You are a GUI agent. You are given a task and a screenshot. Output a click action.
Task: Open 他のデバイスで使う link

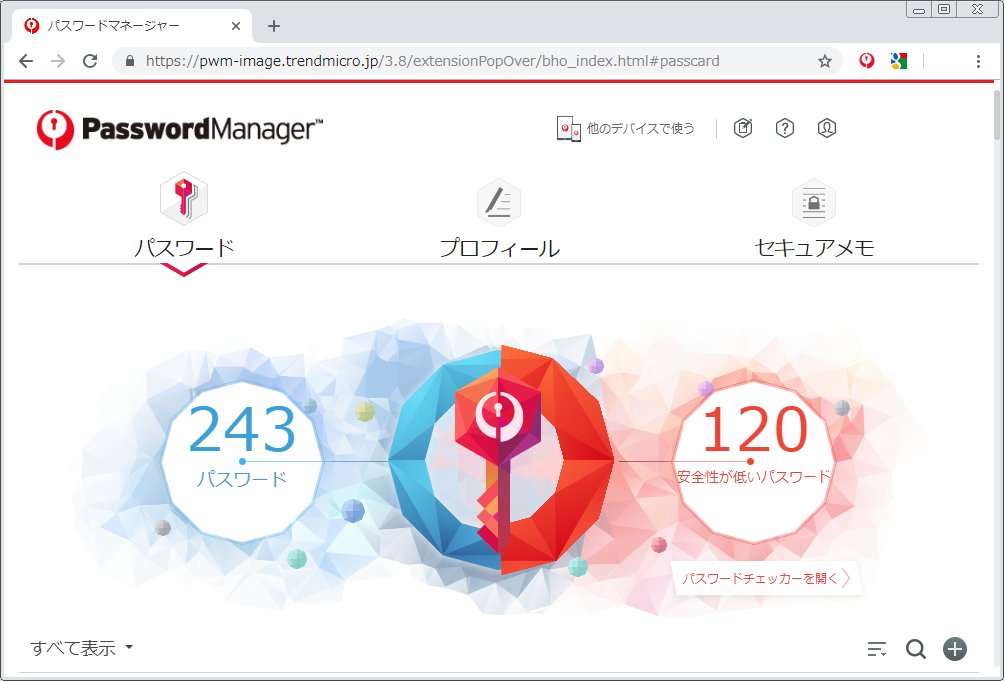[x=640, y=129]
